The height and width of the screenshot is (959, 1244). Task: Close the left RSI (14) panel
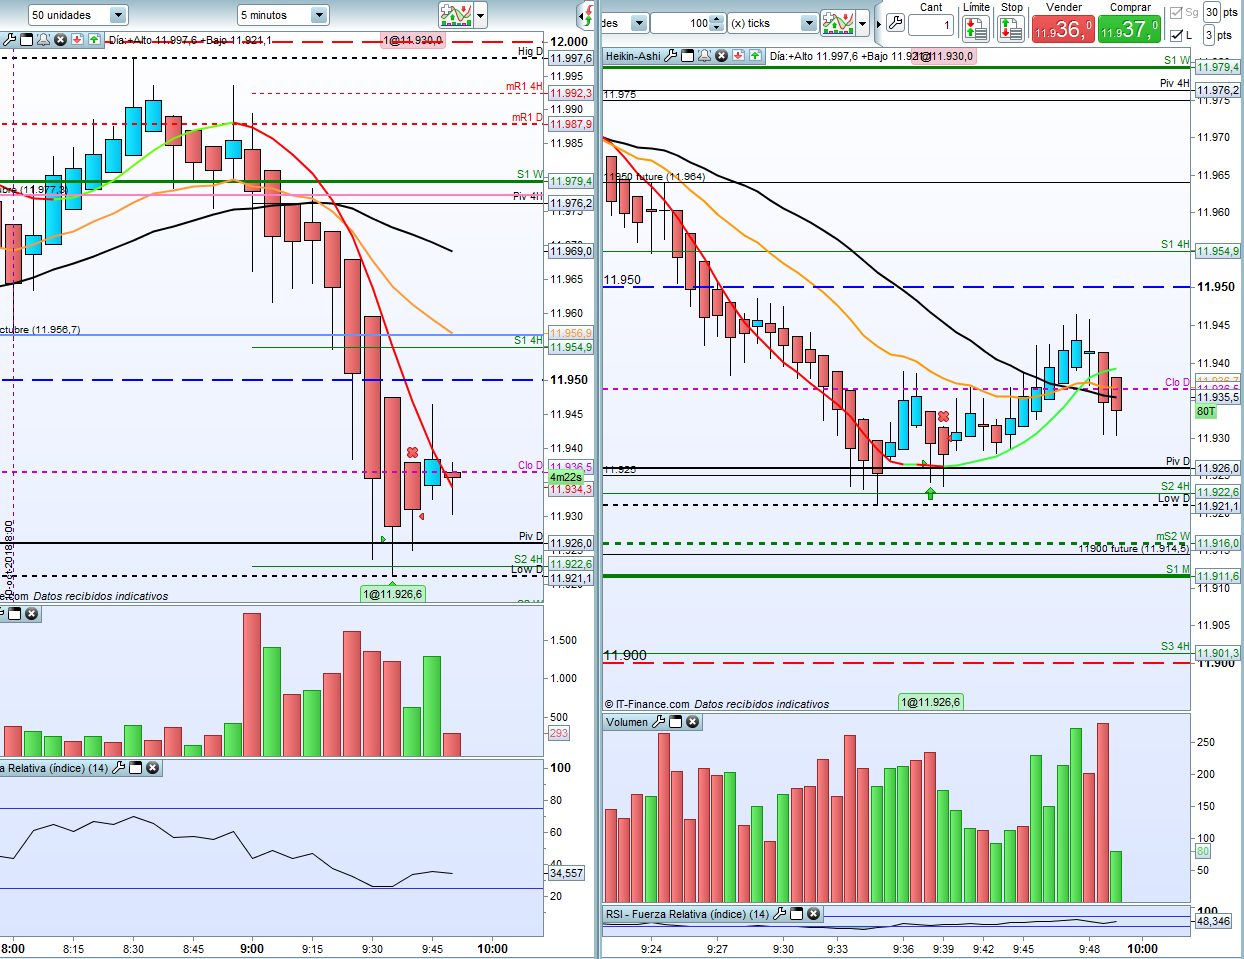click(x=152, y=768)
